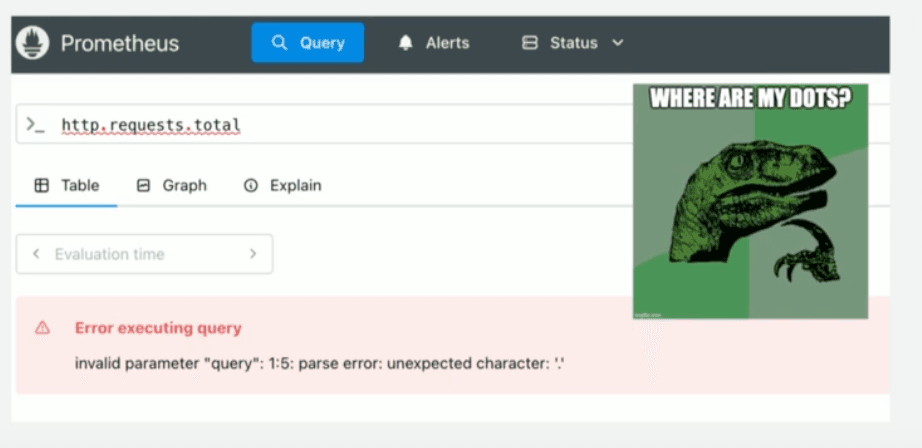Click the table grid icon

pos(42,186)
